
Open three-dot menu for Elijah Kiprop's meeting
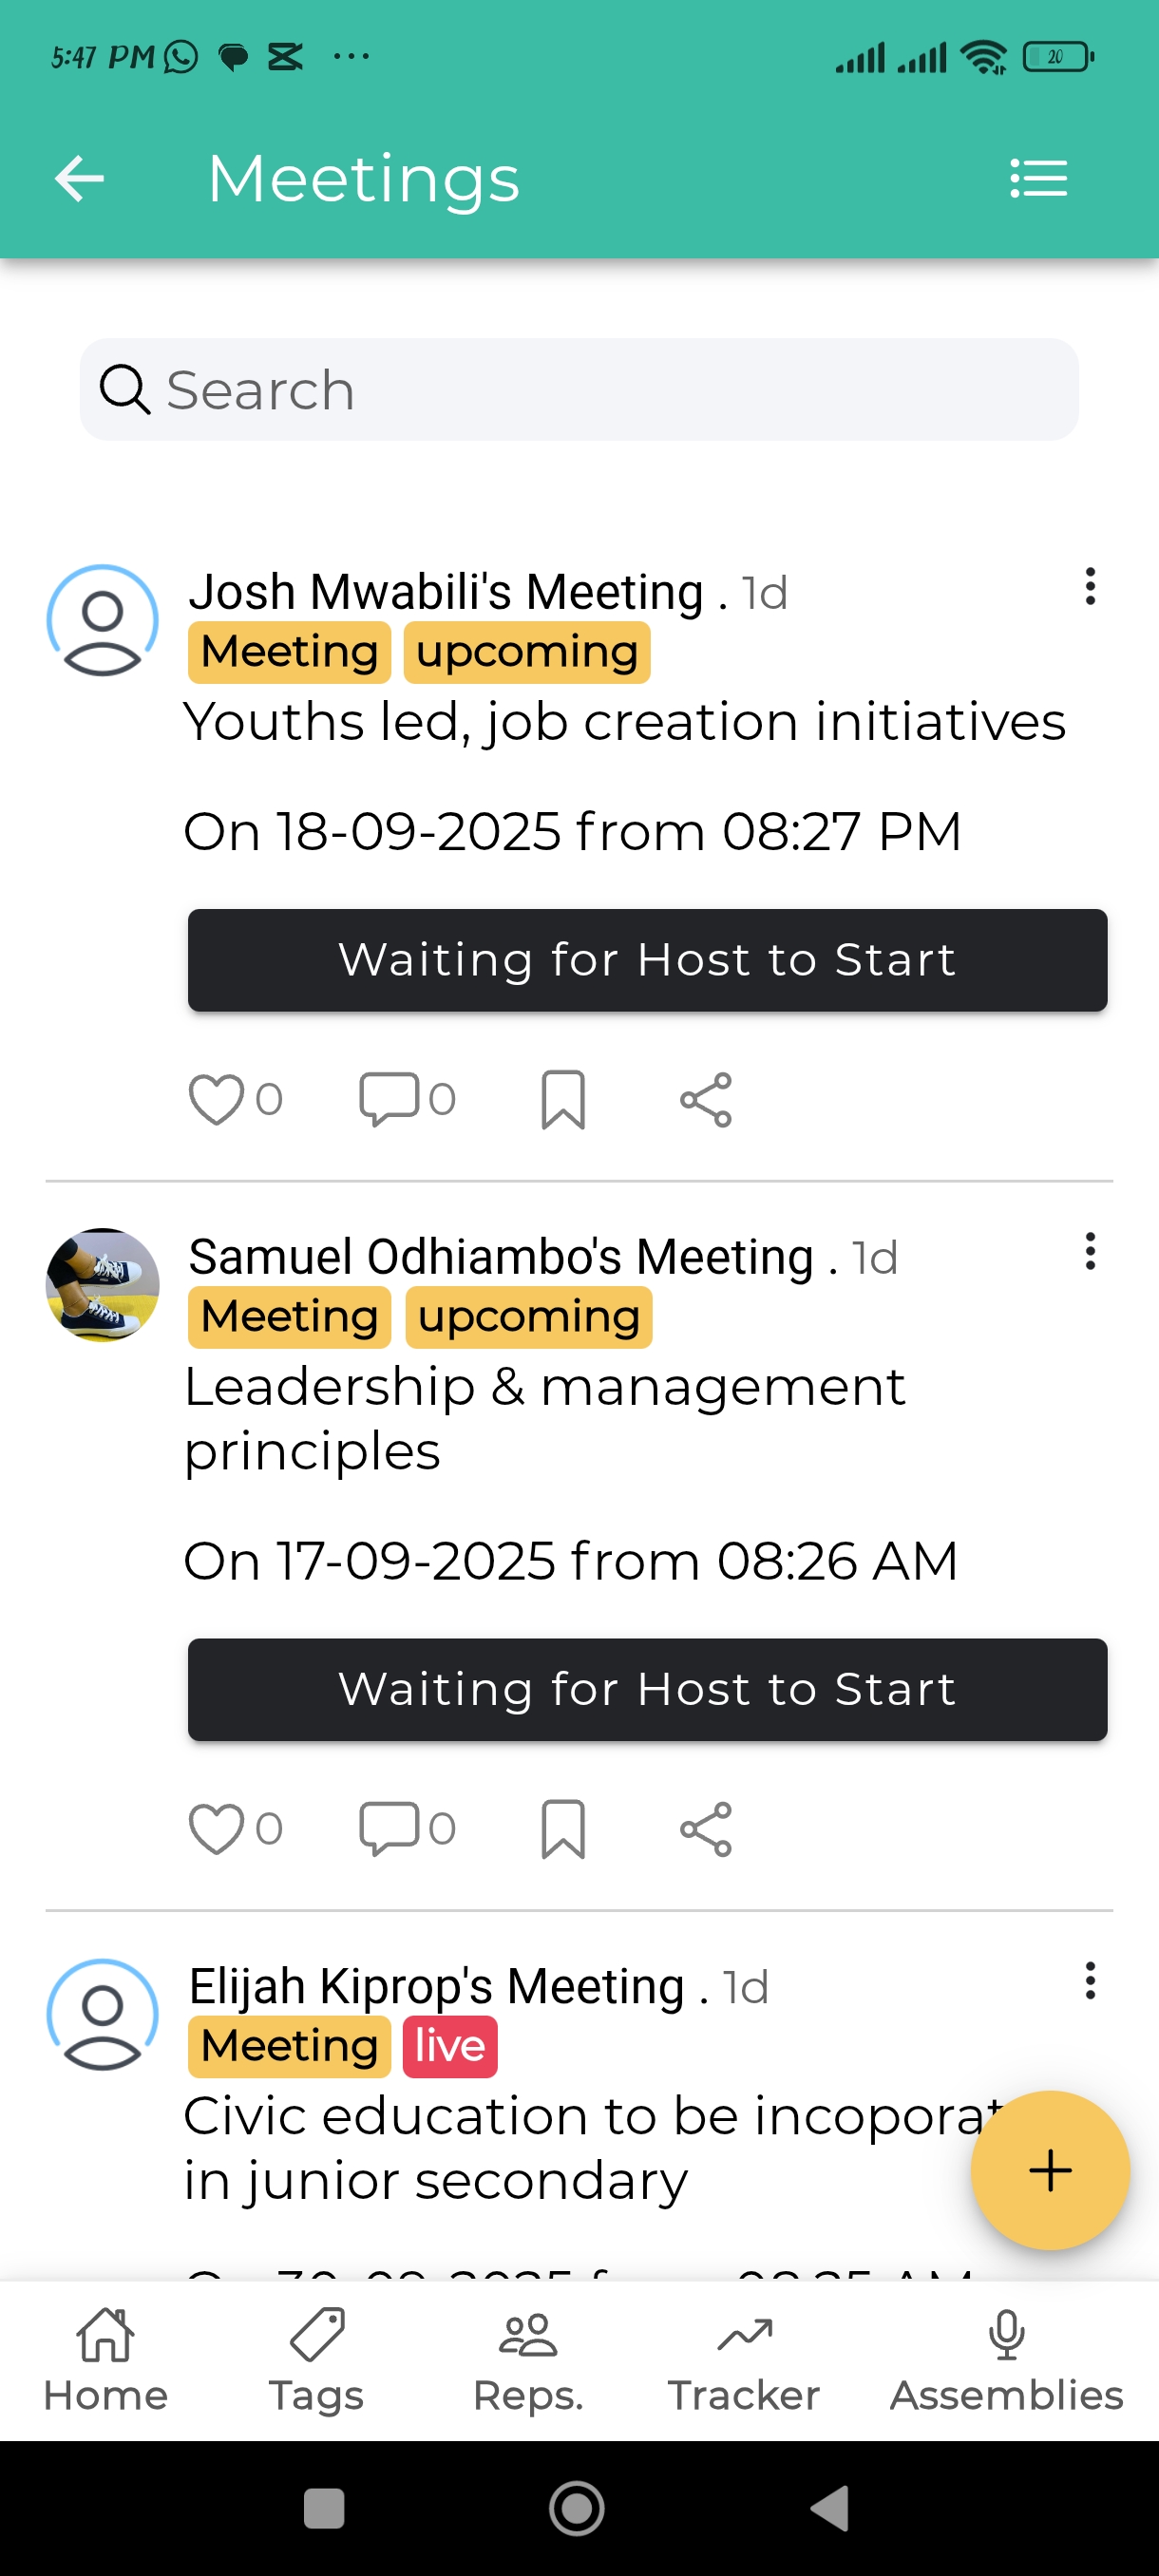point(1090,1981)
